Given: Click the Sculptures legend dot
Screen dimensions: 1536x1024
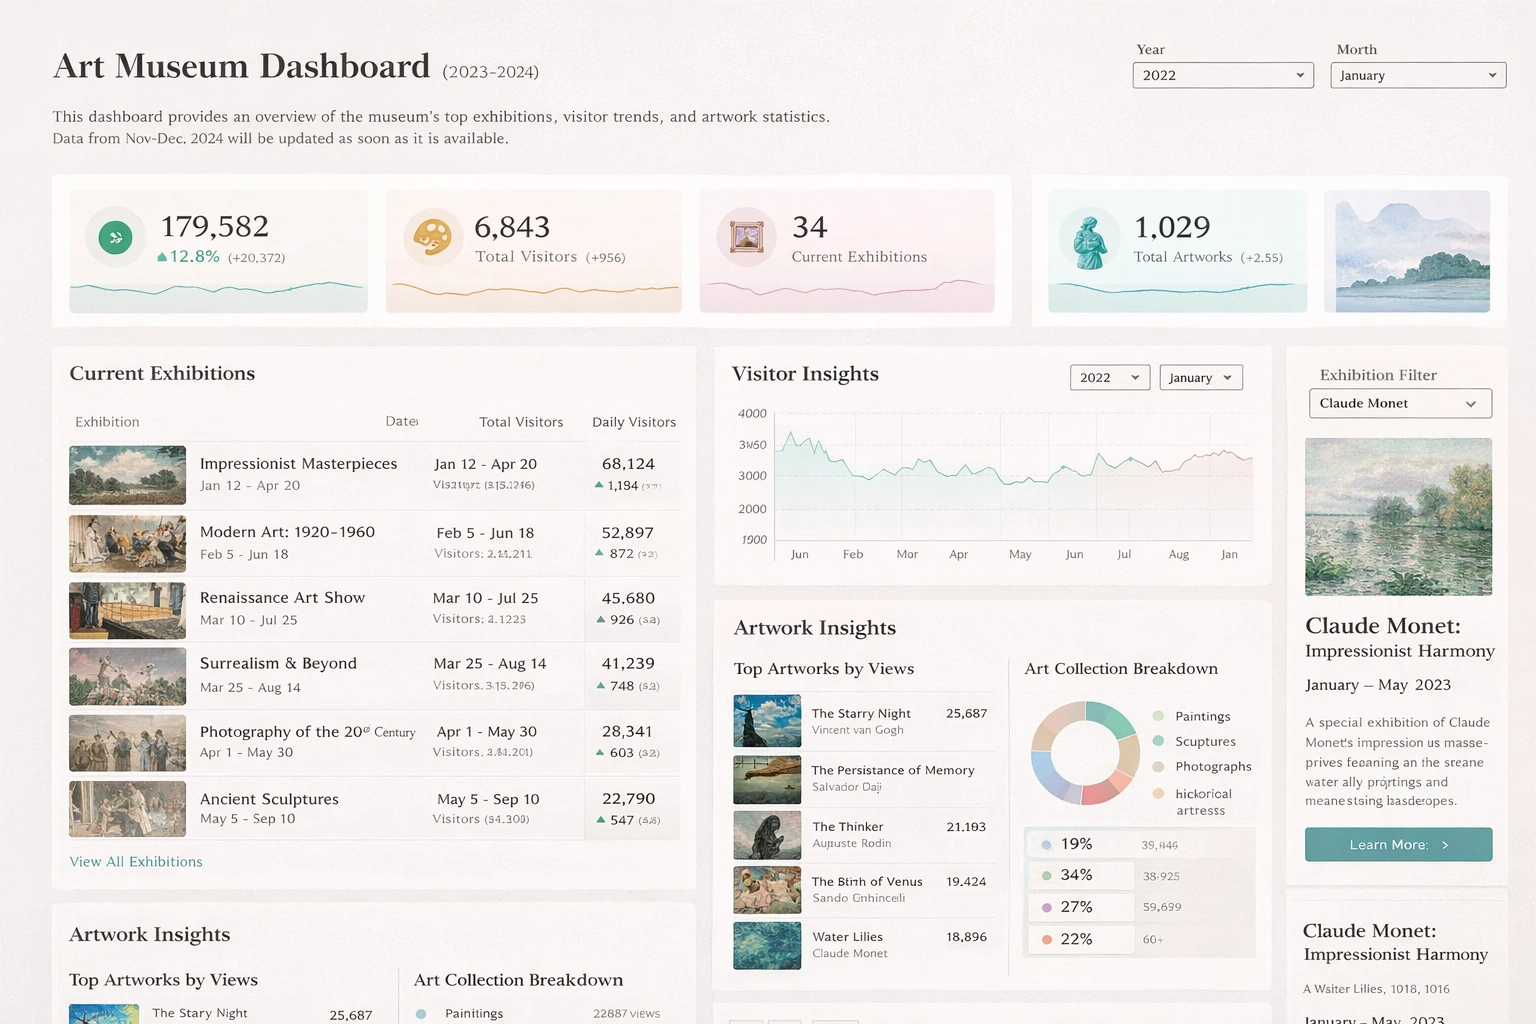Looking at the screenshot, I should click(x=1158, y=741).
